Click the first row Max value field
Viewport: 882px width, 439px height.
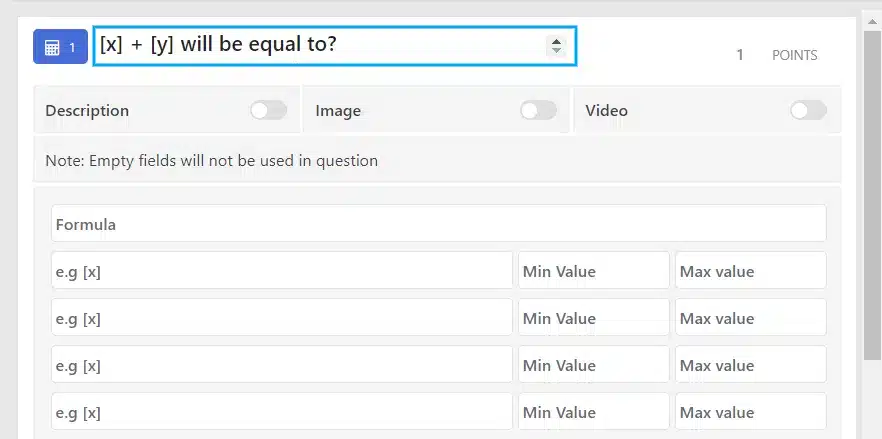[x=751, y=270]
